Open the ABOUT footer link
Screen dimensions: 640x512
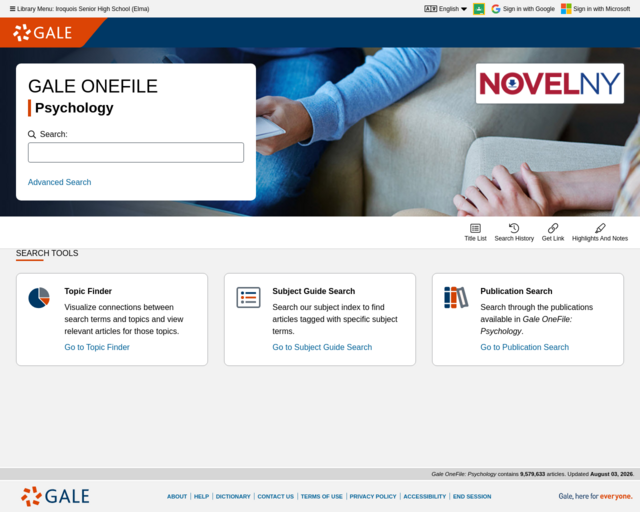[x=177, y=496]
